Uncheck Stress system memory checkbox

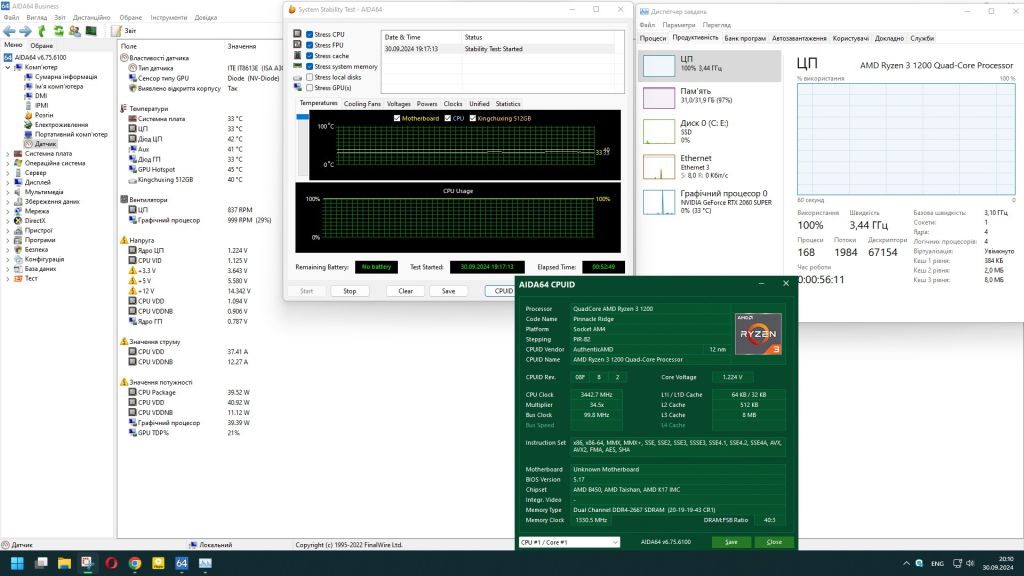pos(310,67)
